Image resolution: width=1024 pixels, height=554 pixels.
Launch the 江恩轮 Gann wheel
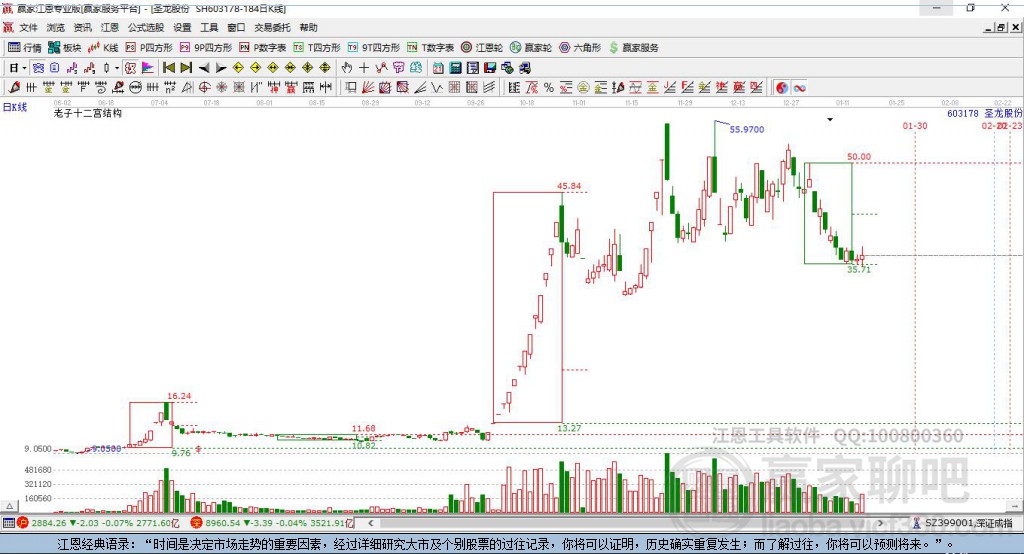(482, 48)
